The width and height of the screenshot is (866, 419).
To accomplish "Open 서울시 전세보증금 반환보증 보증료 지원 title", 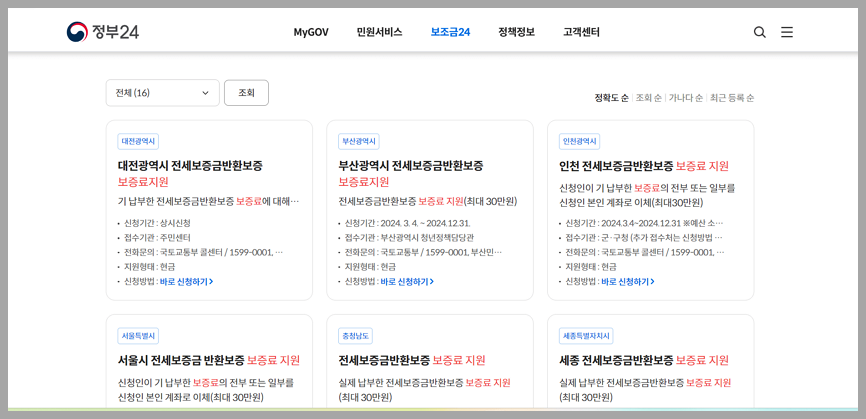I will coord(209,360).
